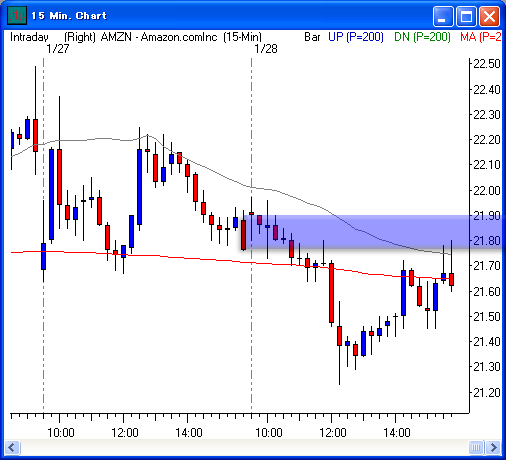Click the left scroll arrow button

[12, 447]
